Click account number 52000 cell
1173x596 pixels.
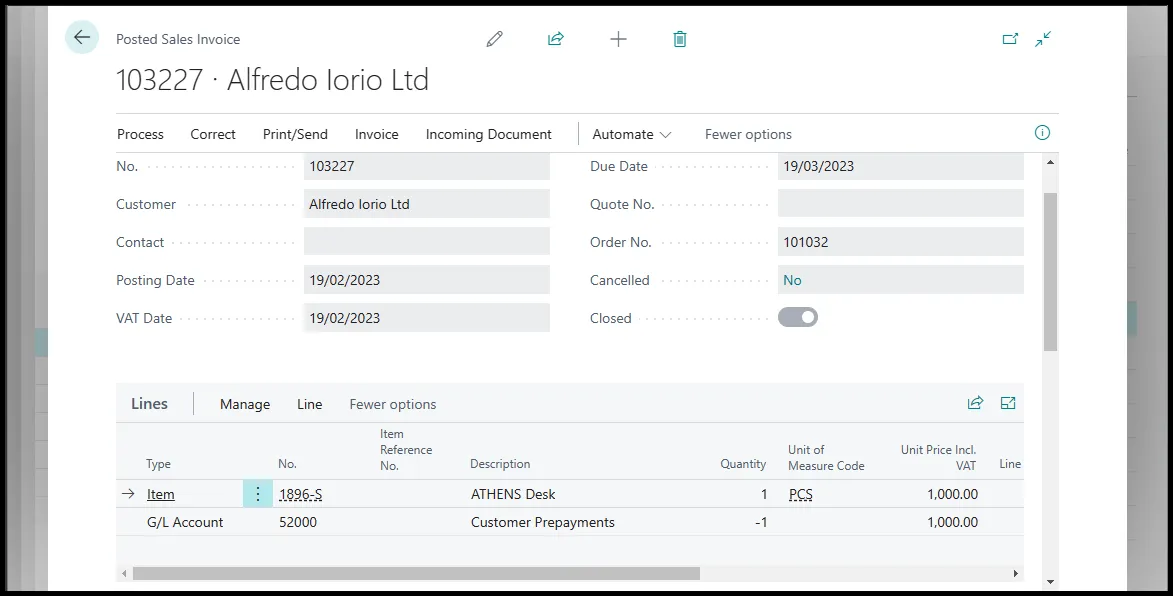(298, 522)
